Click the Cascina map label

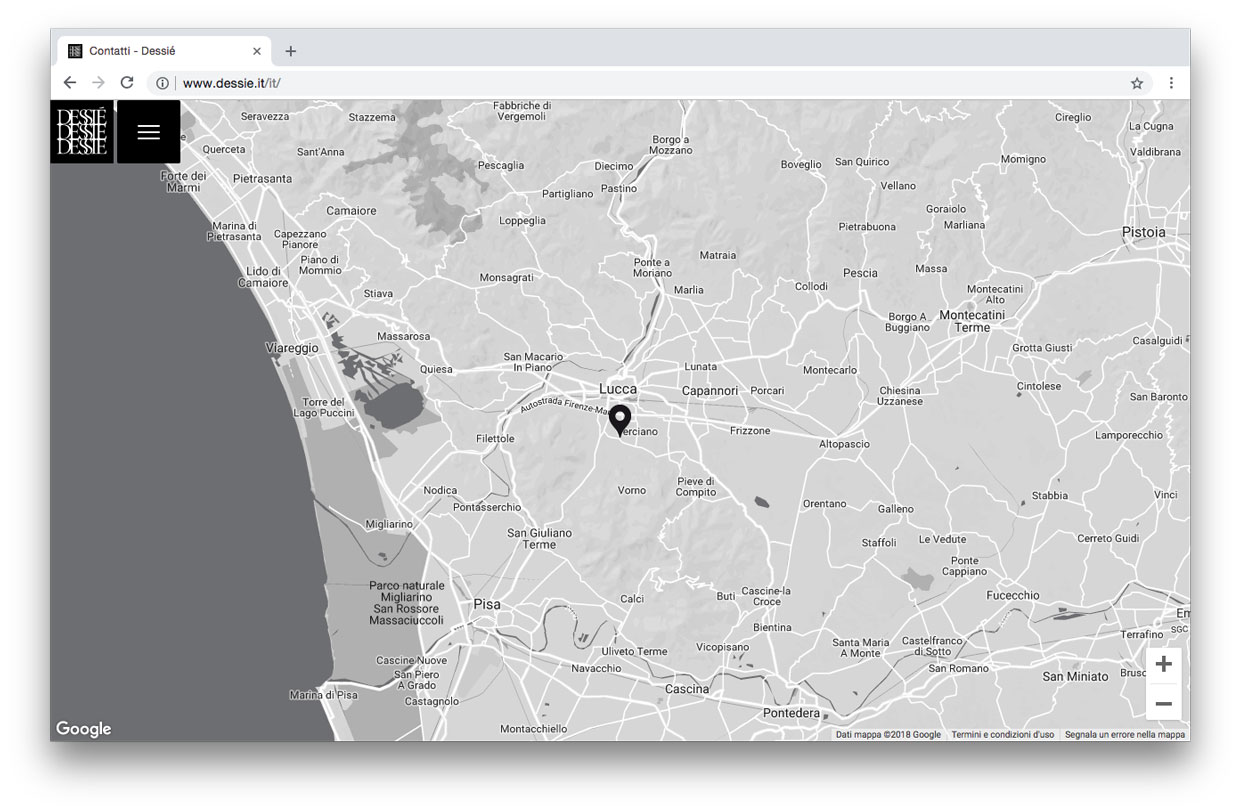(687, 689)
